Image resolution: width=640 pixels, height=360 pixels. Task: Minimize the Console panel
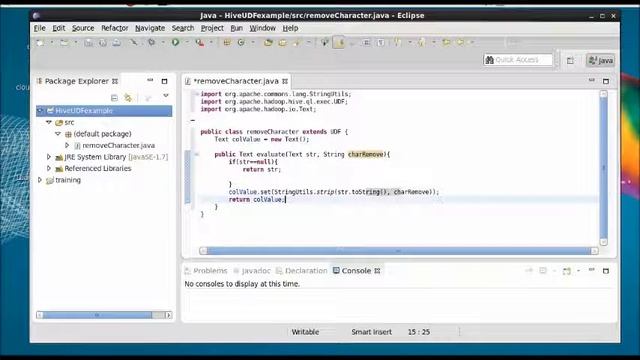591,270
